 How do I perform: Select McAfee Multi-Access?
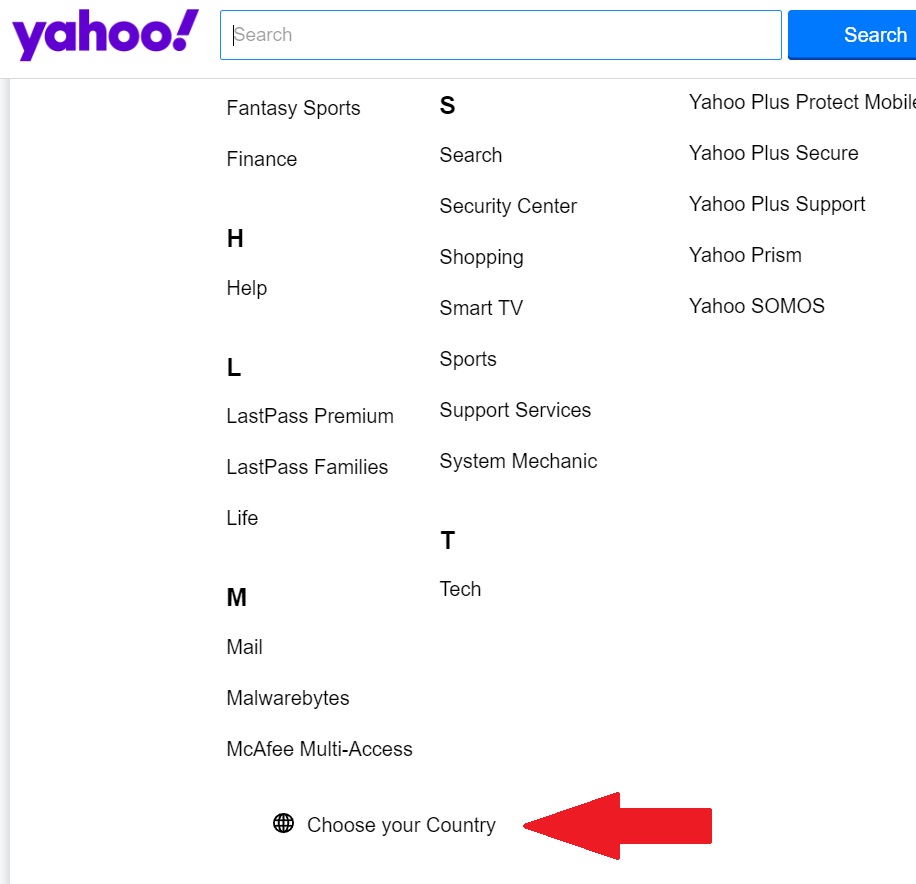point(319,749)
